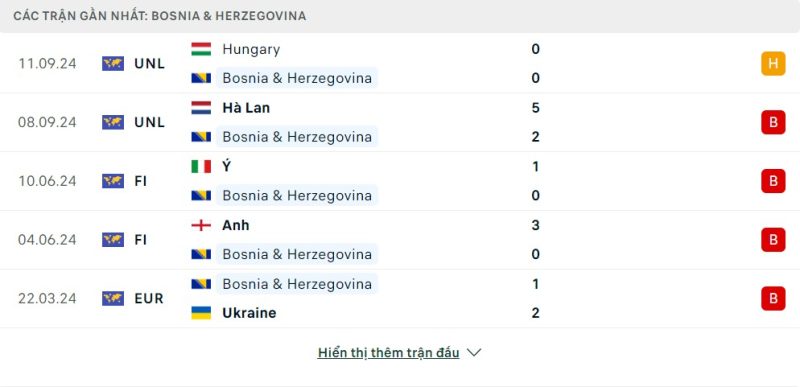
Task: Click highlighted Bosnia & Herzegovina in Ukraine match
Action: (x=297, y=284)
